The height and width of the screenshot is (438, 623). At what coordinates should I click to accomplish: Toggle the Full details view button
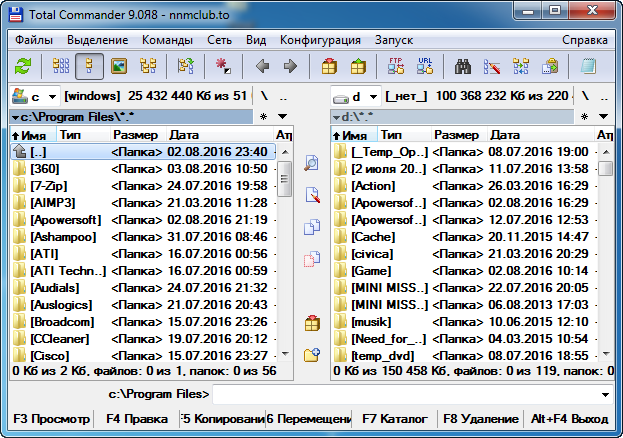pos(90,67)
